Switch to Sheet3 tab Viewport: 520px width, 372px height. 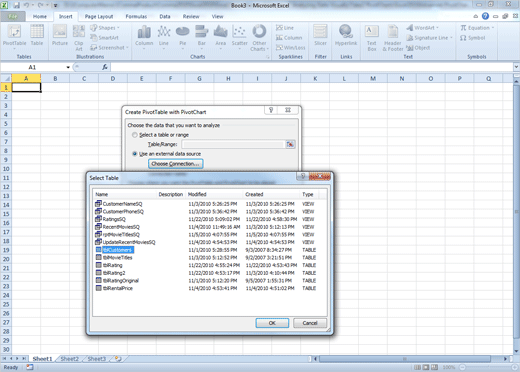click(x=96, y=359)
